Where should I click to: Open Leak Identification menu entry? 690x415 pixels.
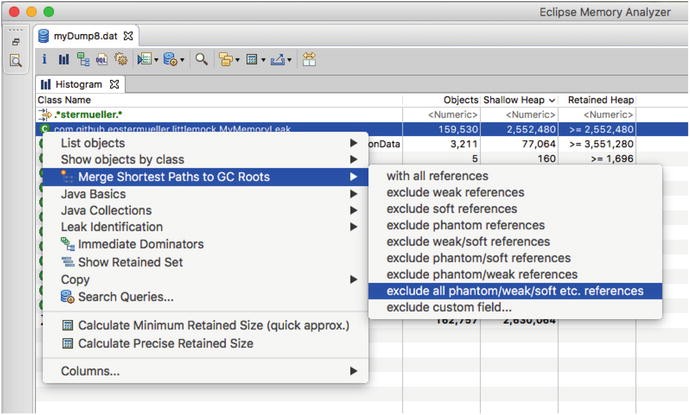coord(205,227)
